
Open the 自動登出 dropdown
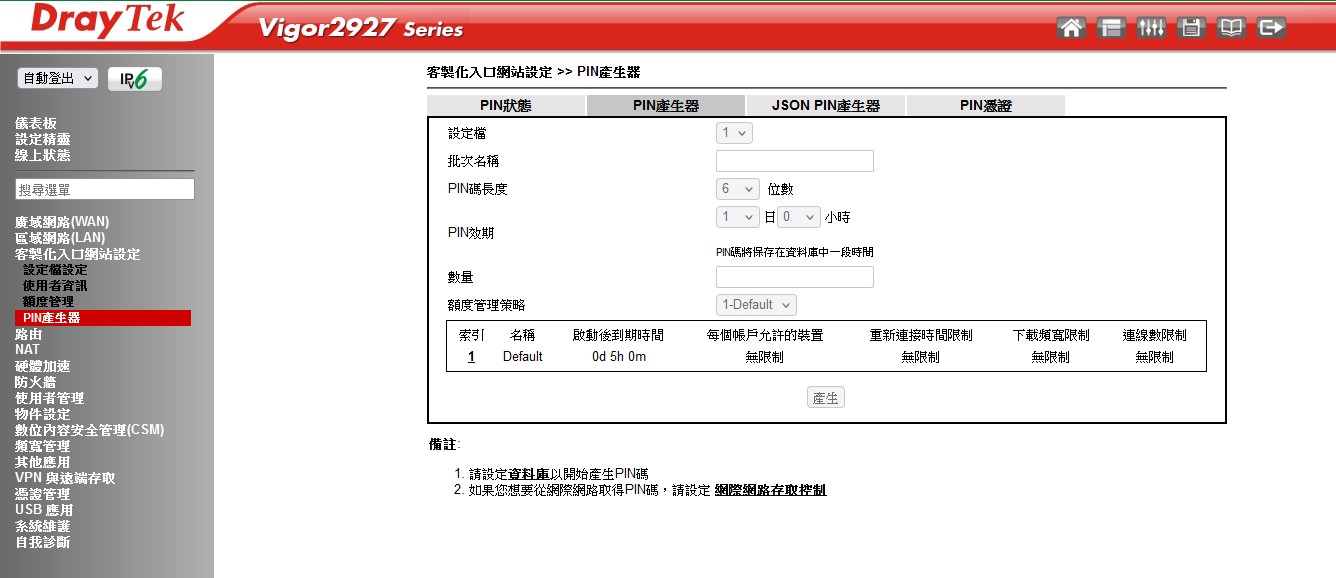(58, 78)
